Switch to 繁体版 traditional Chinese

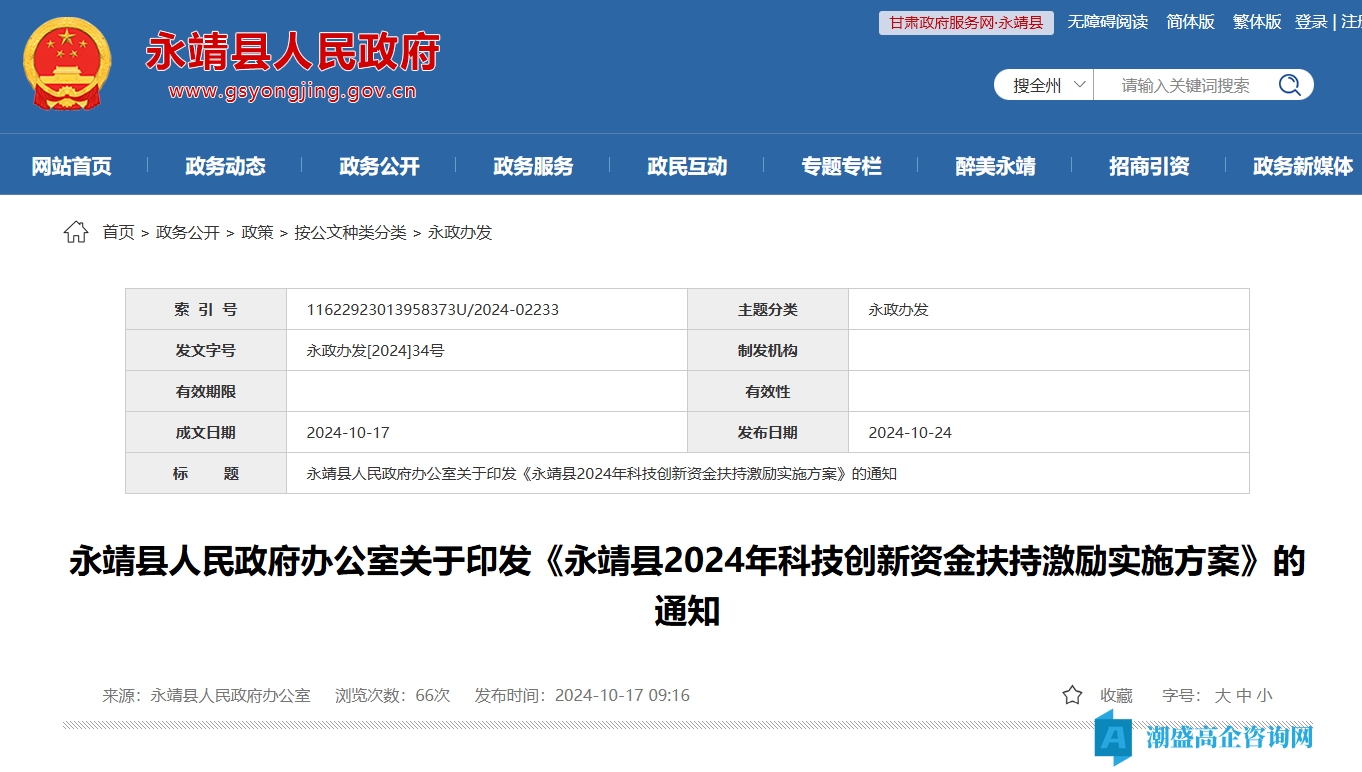click(x=1257, y=22)
